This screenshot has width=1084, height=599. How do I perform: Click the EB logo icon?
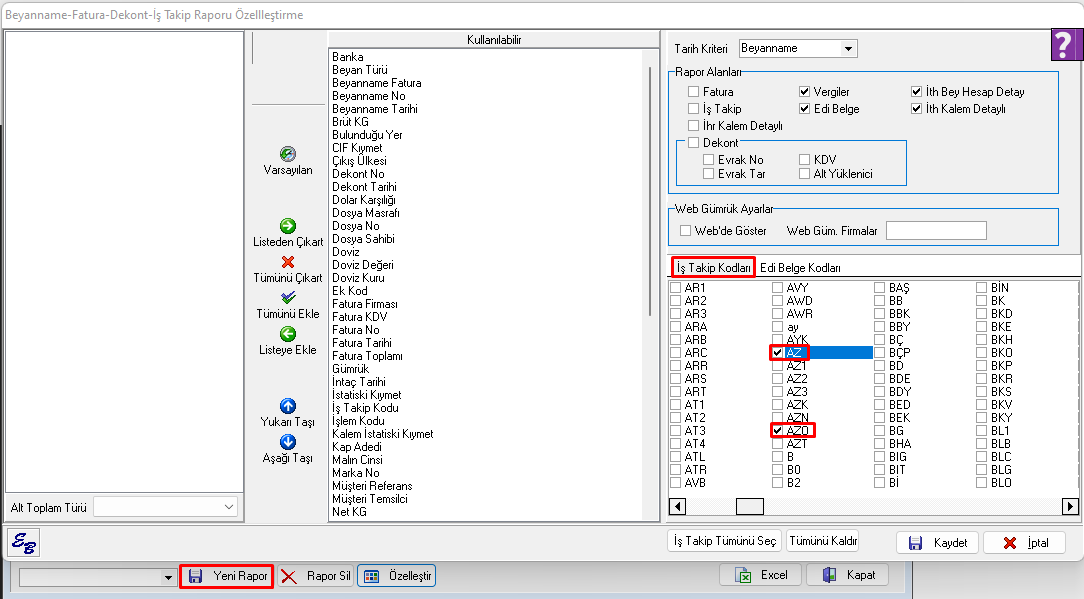(x=24, y=543)
